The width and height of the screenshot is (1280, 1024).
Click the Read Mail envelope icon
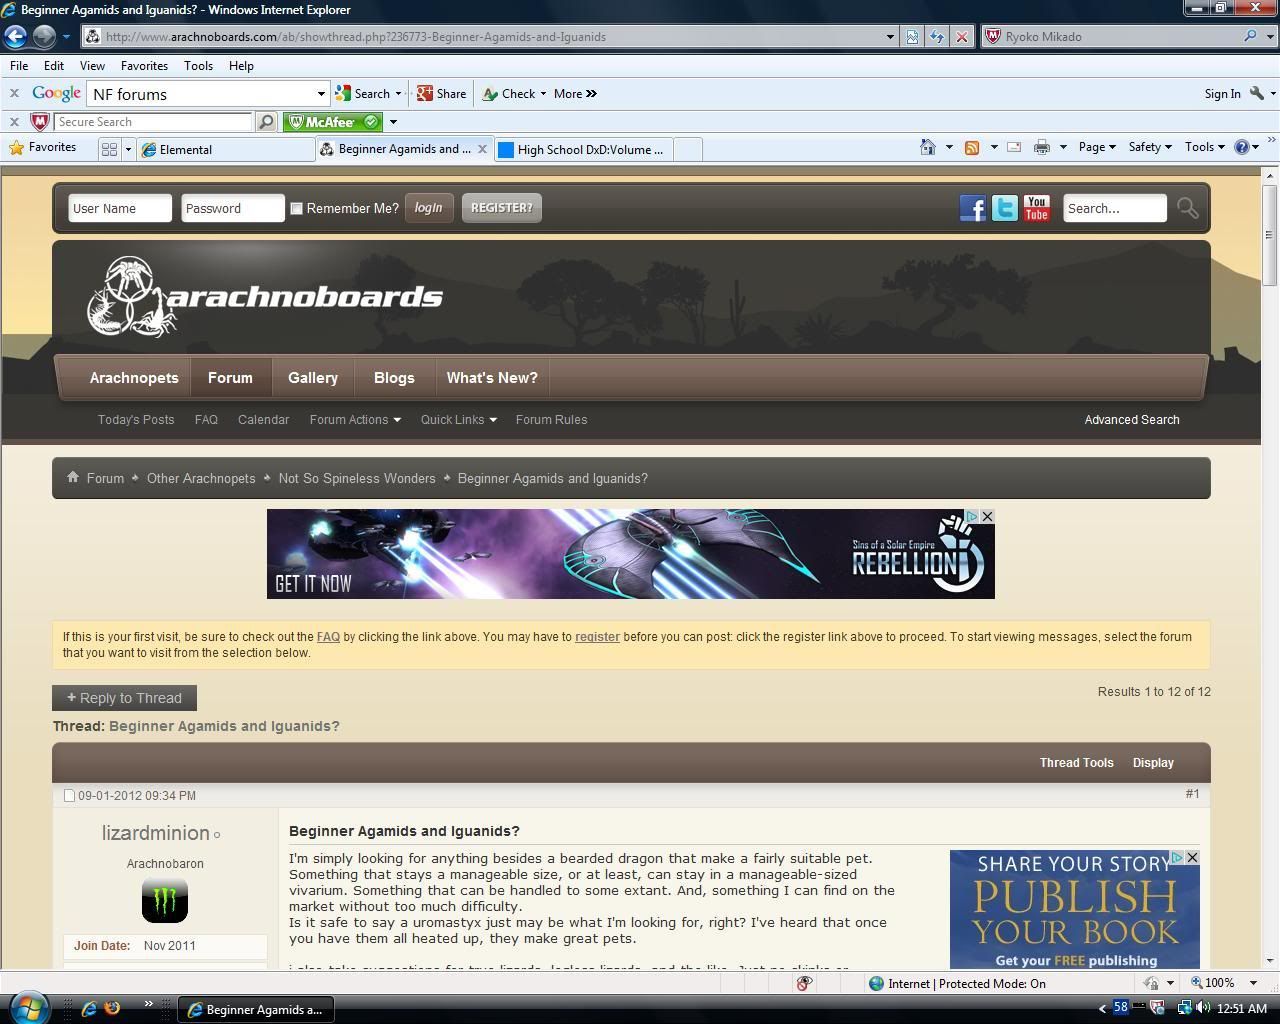tap(1014, 147)
